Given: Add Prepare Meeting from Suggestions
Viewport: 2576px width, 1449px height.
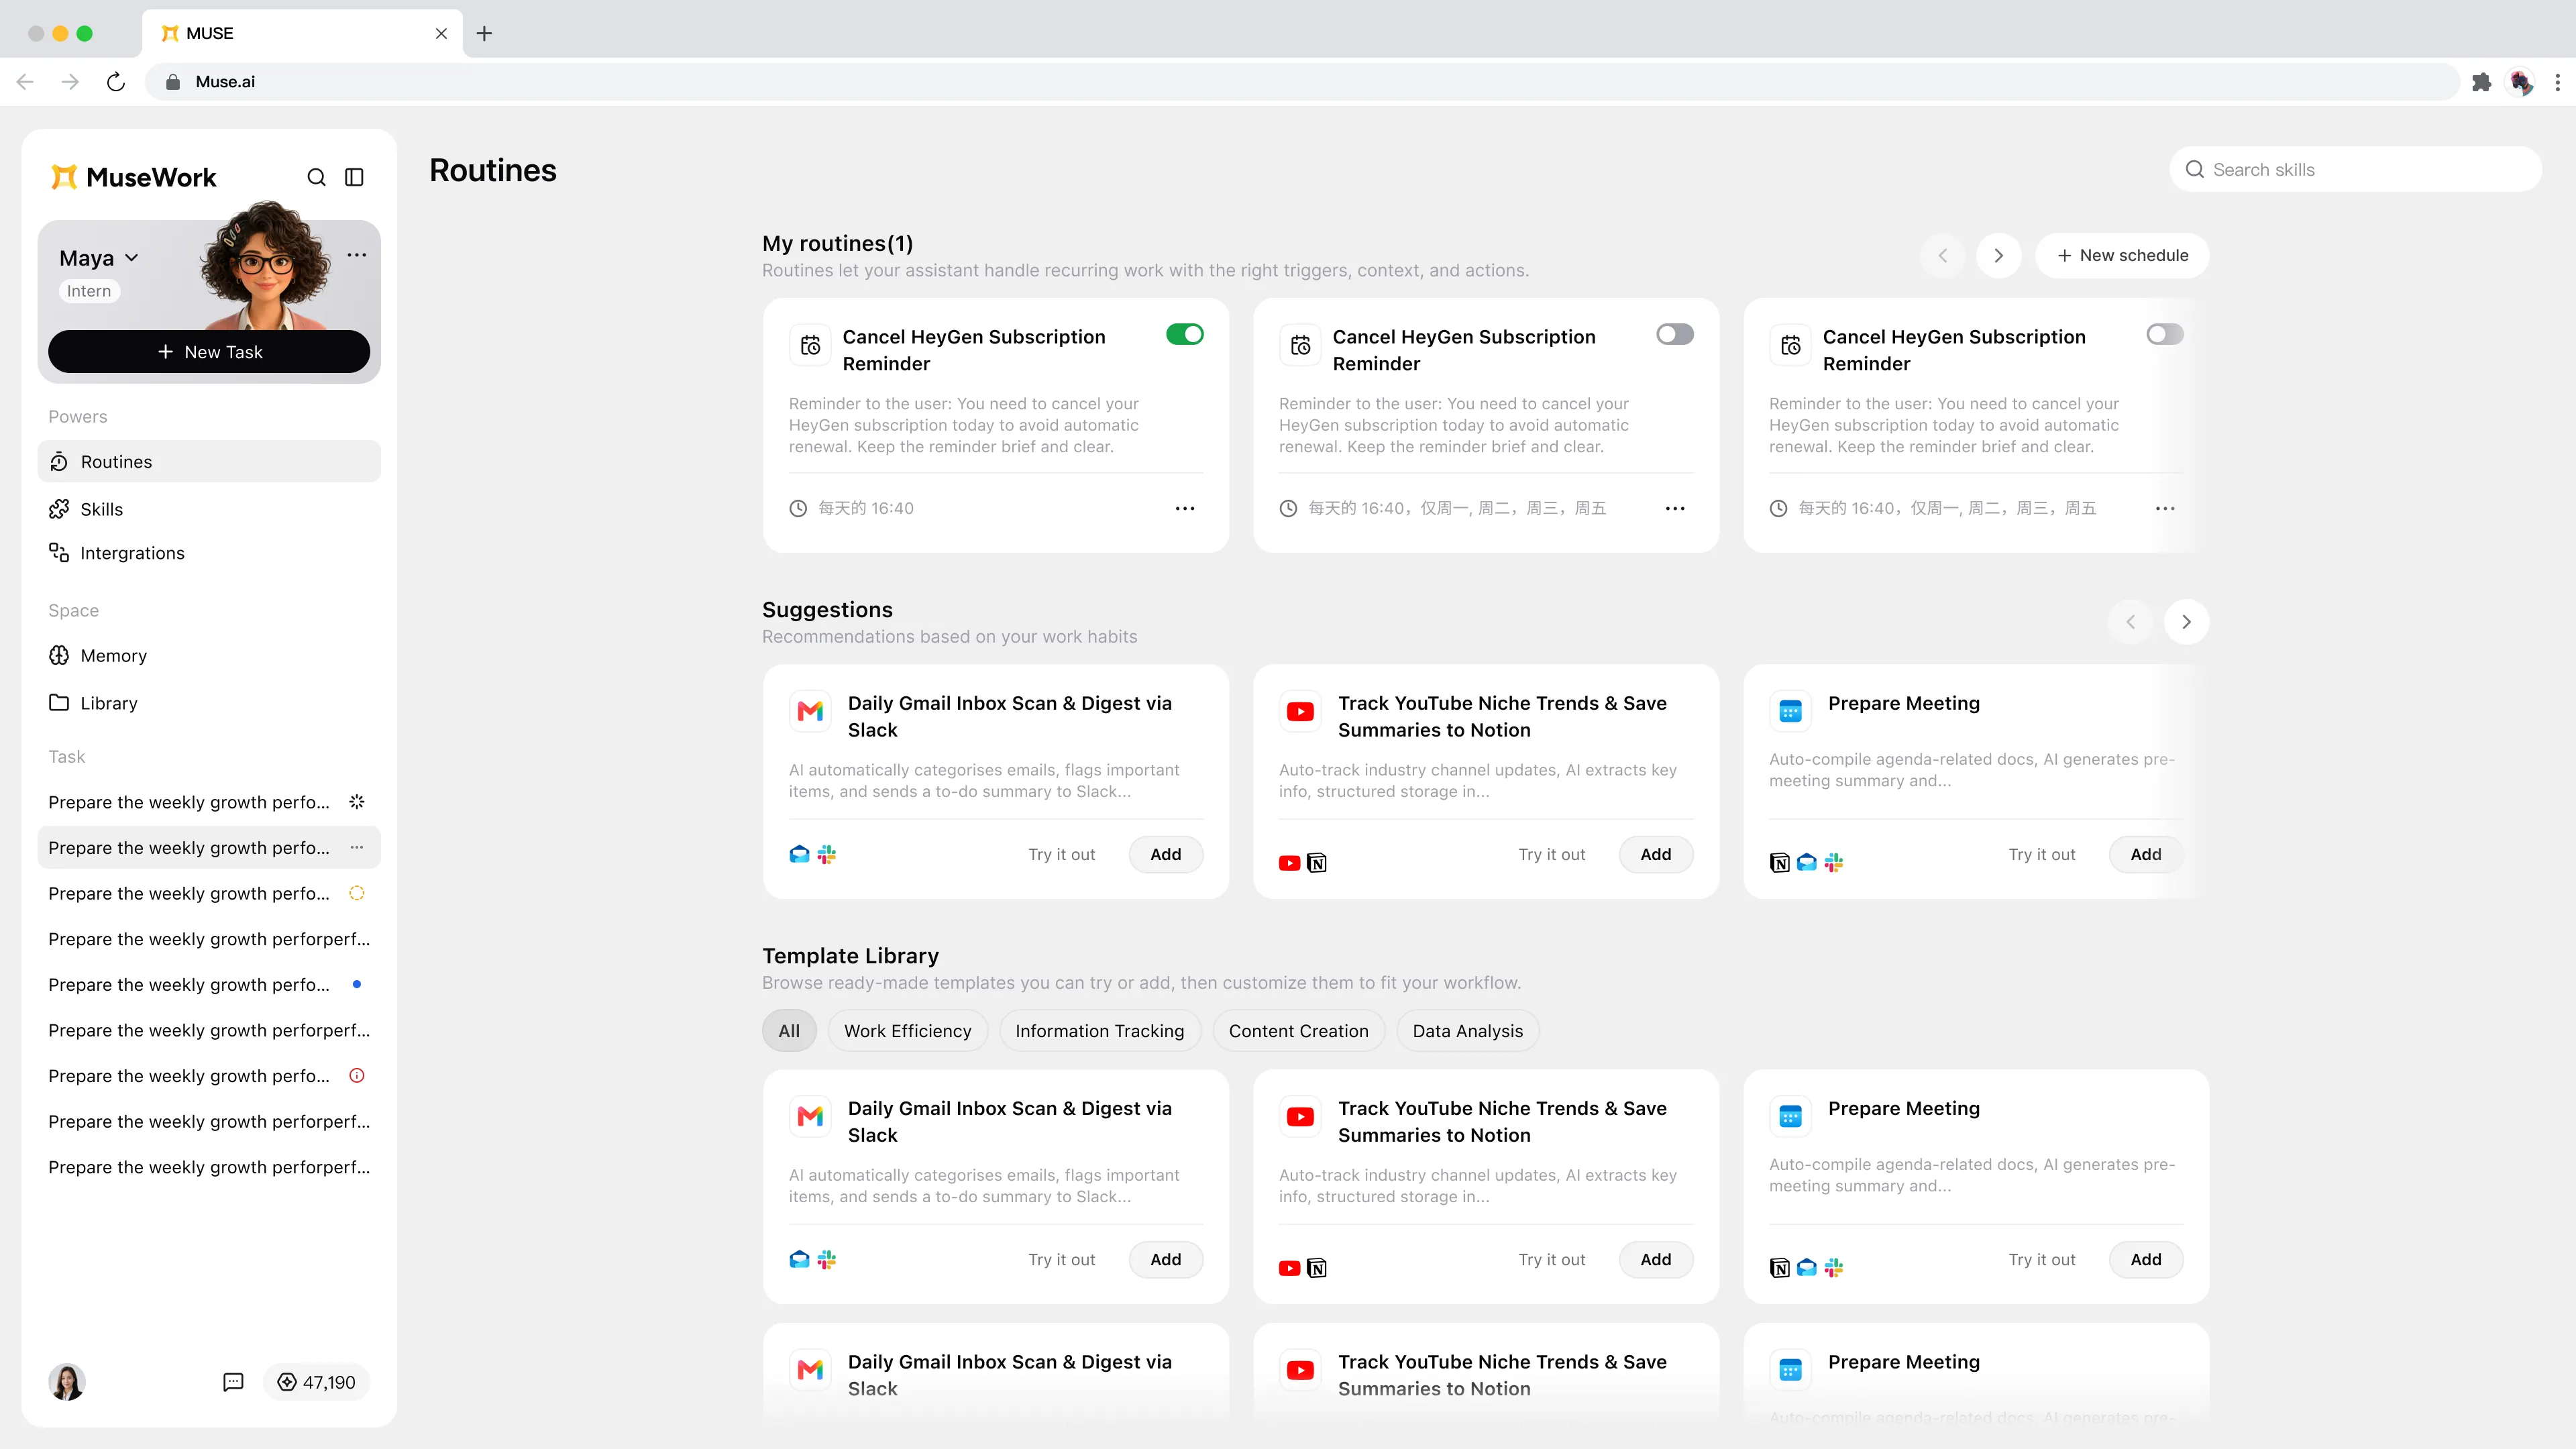Looking at the screenshot, I should click(2145, 854).
